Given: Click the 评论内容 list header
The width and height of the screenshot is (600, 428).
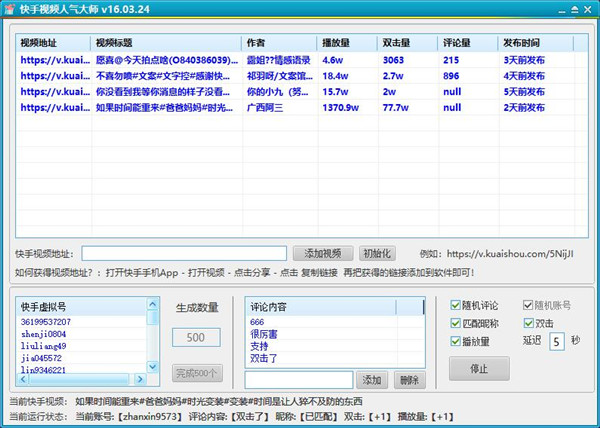Looking at the screenshot, I should pyautogui.click(x=321, y=307).
